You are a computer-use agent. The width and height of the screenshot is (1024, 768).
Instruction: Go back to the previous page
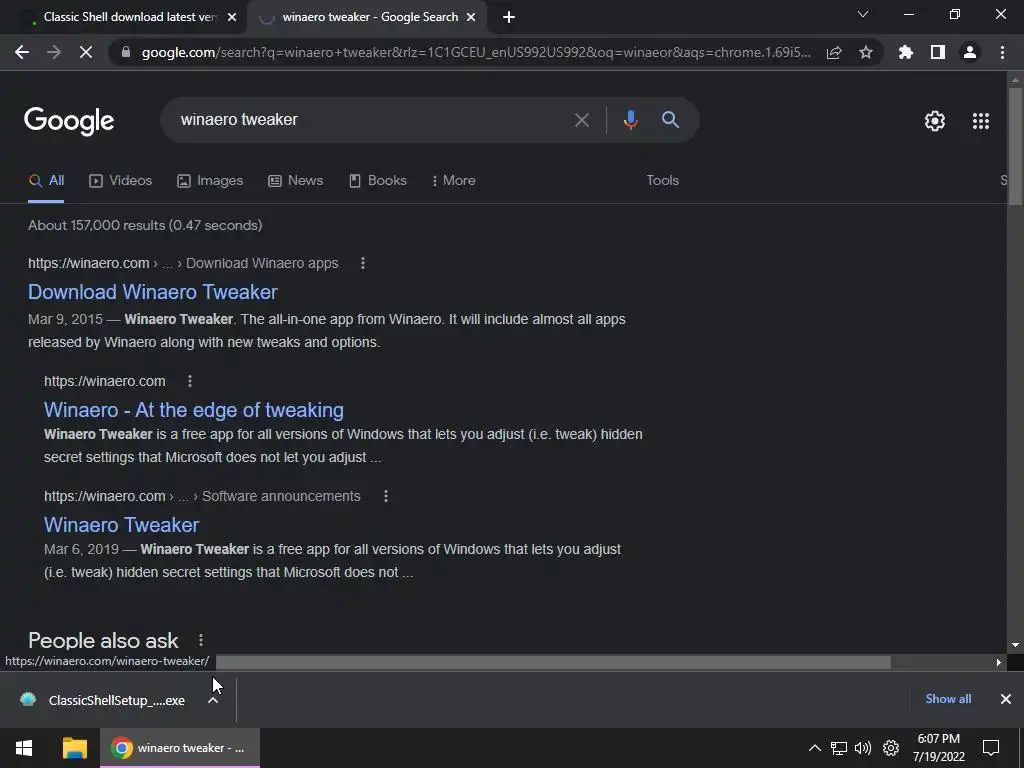[22, 52]
